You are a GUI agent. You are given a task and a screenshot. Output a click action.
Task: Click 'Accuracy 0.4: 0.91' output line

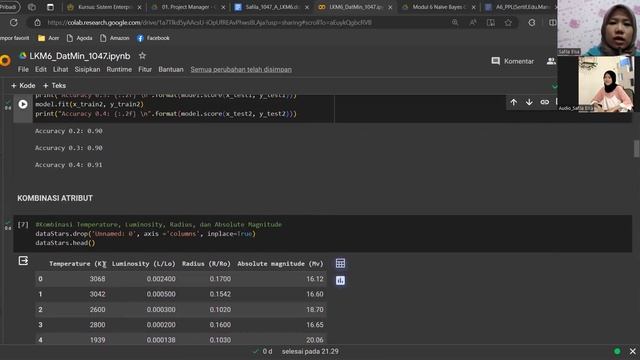(69, 165)
